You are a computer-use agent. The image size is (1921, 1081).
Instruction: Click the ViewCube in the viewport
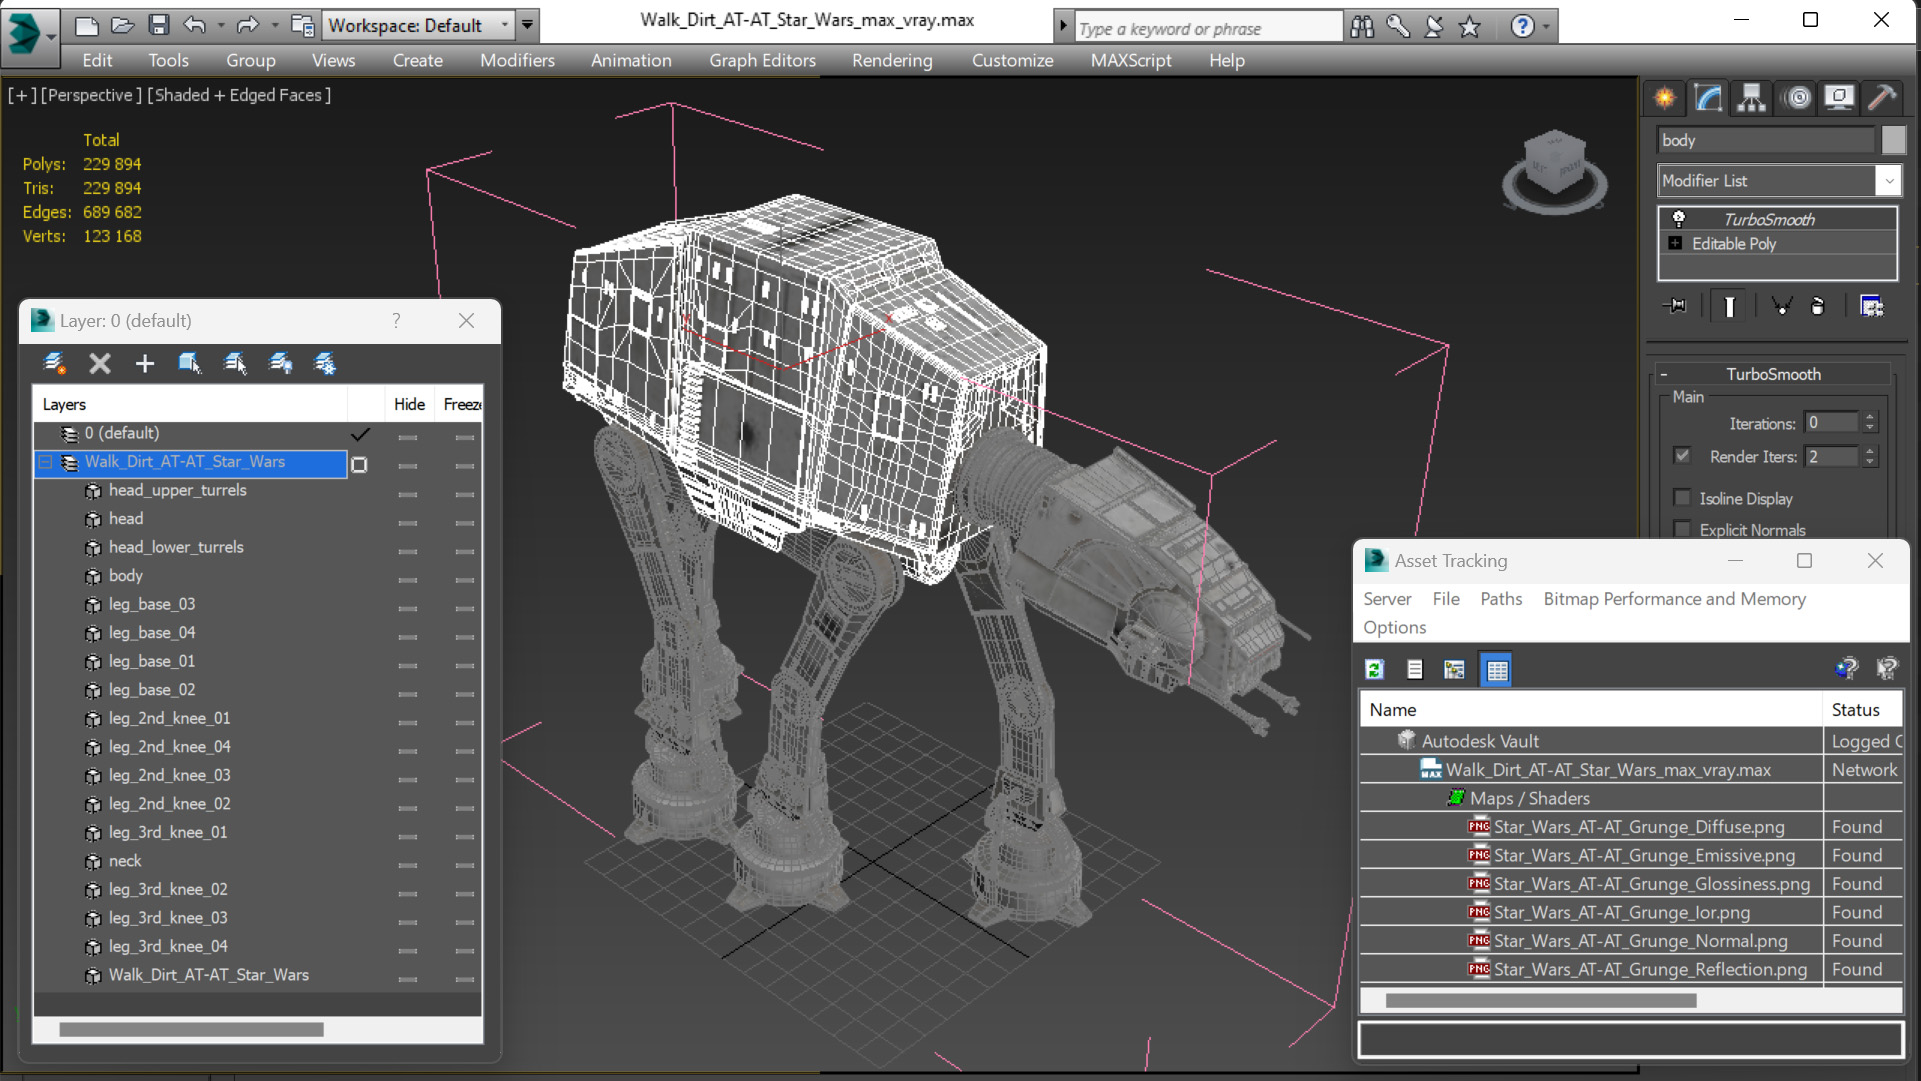pyautogui.click(x=1554, y=170)
